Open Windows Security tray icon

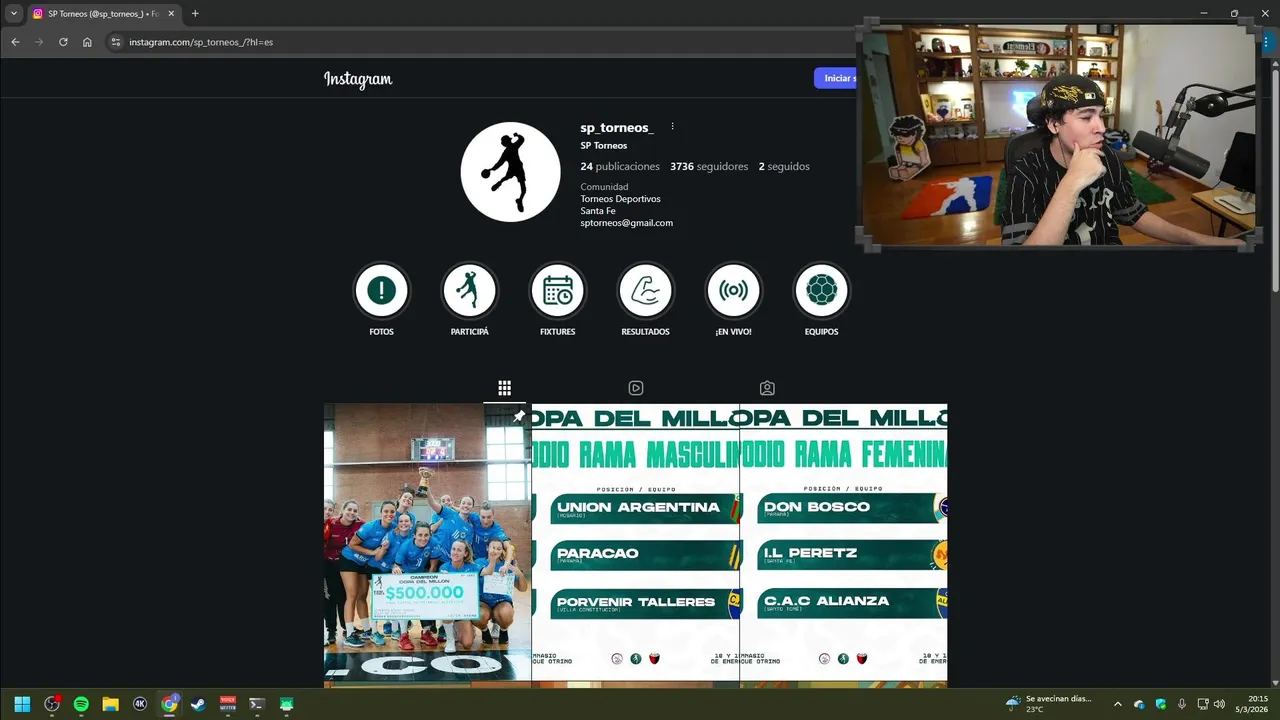point(1161,704)
